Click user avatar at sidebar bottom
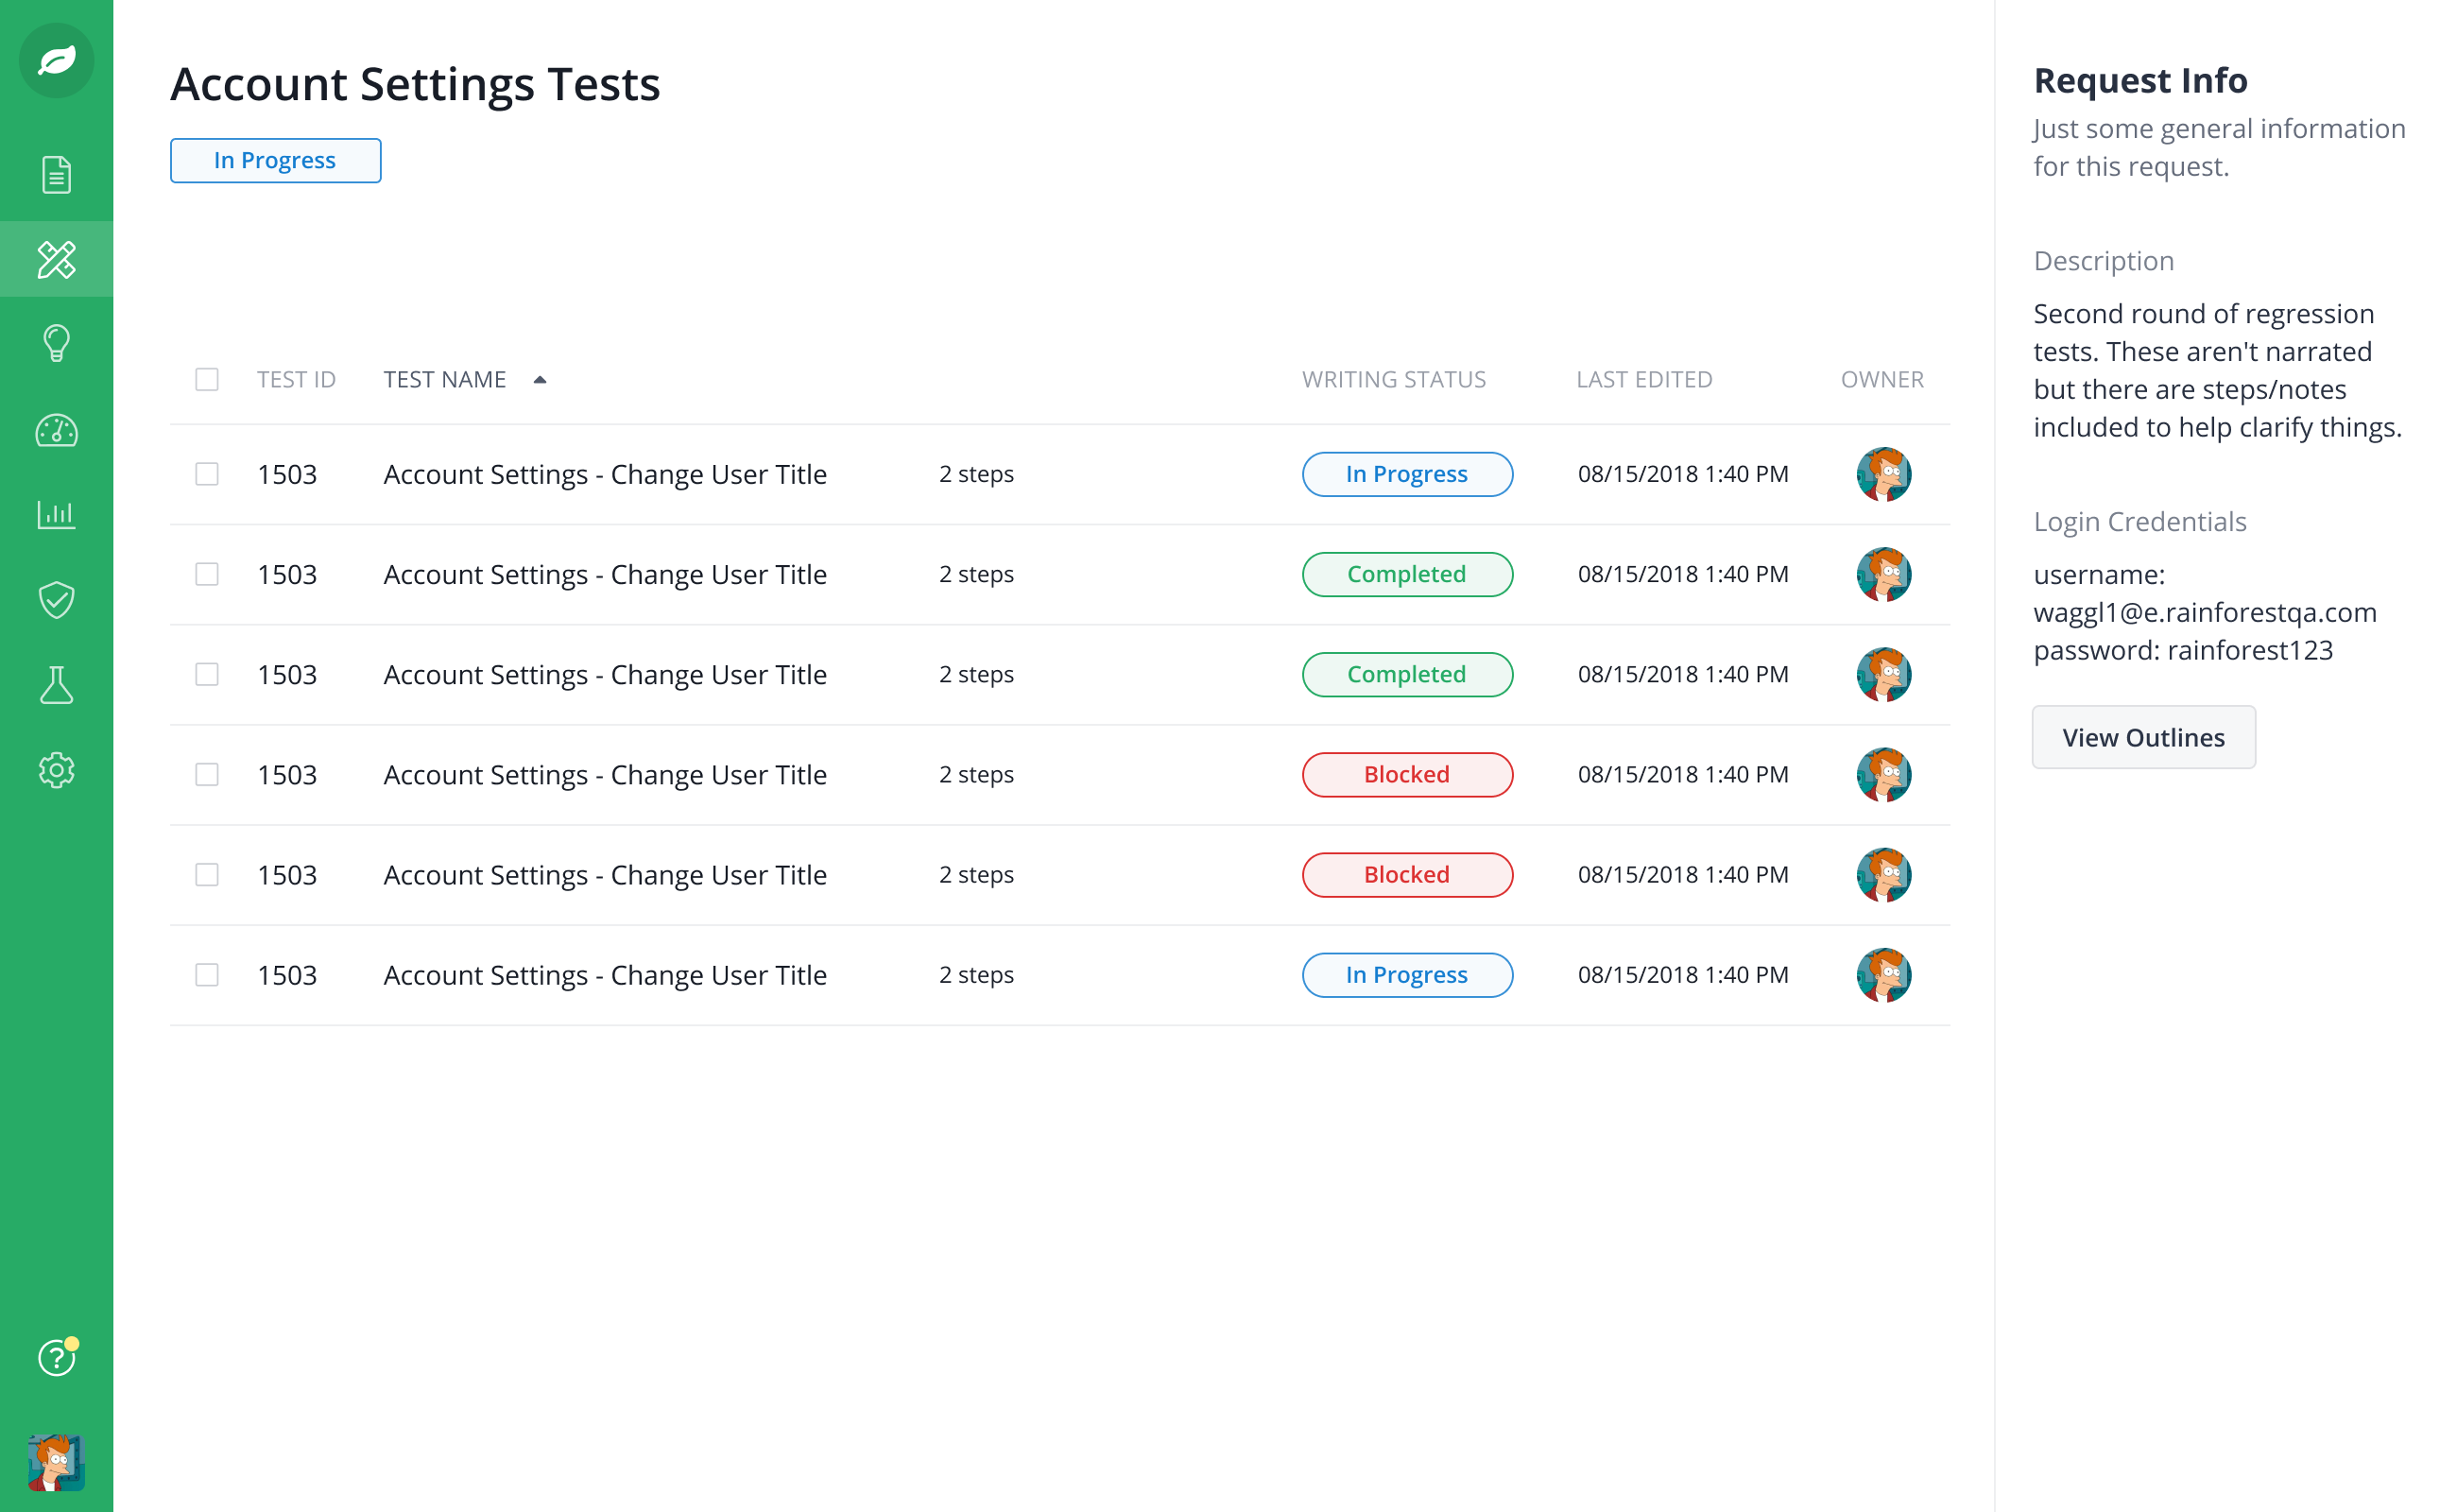Screen dimensions: 2457x1512 [x=56, y=1462]
